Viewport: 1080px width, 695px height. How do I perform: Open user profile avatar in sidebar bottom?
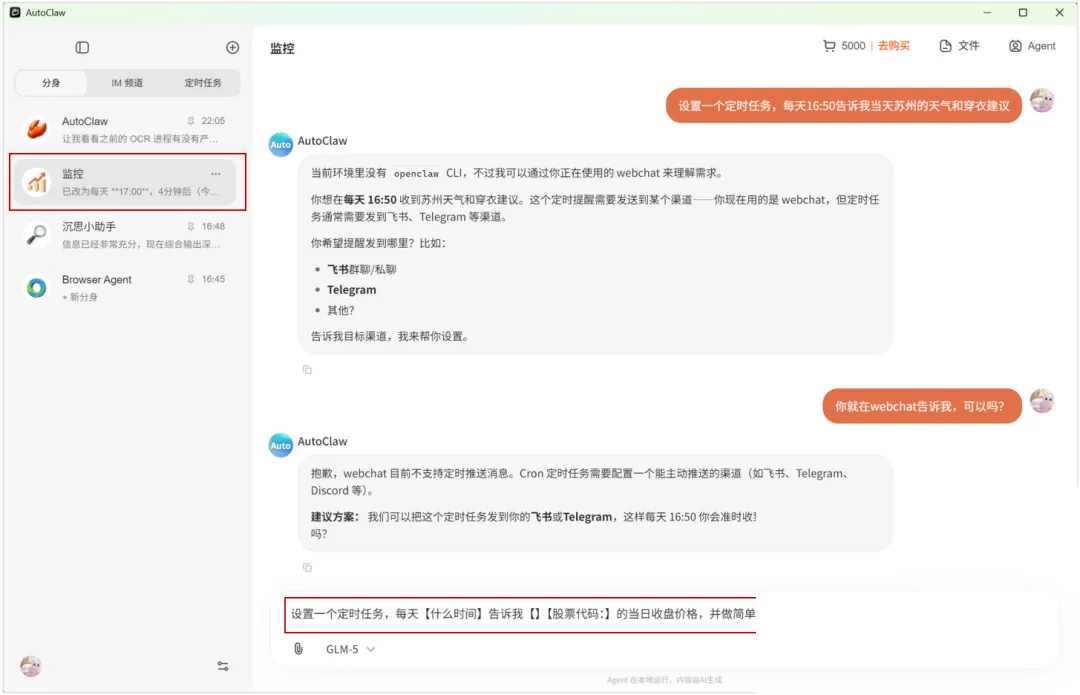[x=31, y=666]
